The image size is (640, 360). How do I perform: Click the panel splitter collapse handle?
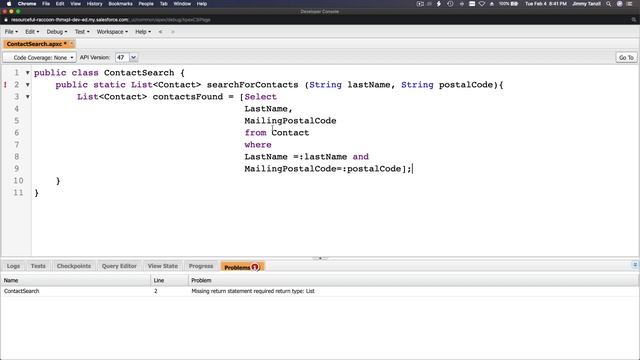point(320,258)
